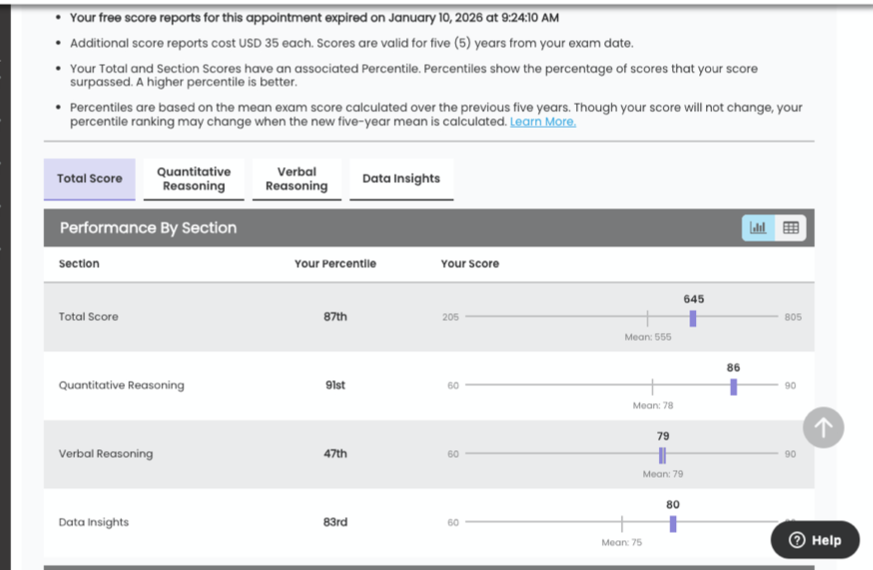Image resolution: width=873 pixels, height=570 pixels.
Task: Click the 47th percentile value
Action: (335, 454)
